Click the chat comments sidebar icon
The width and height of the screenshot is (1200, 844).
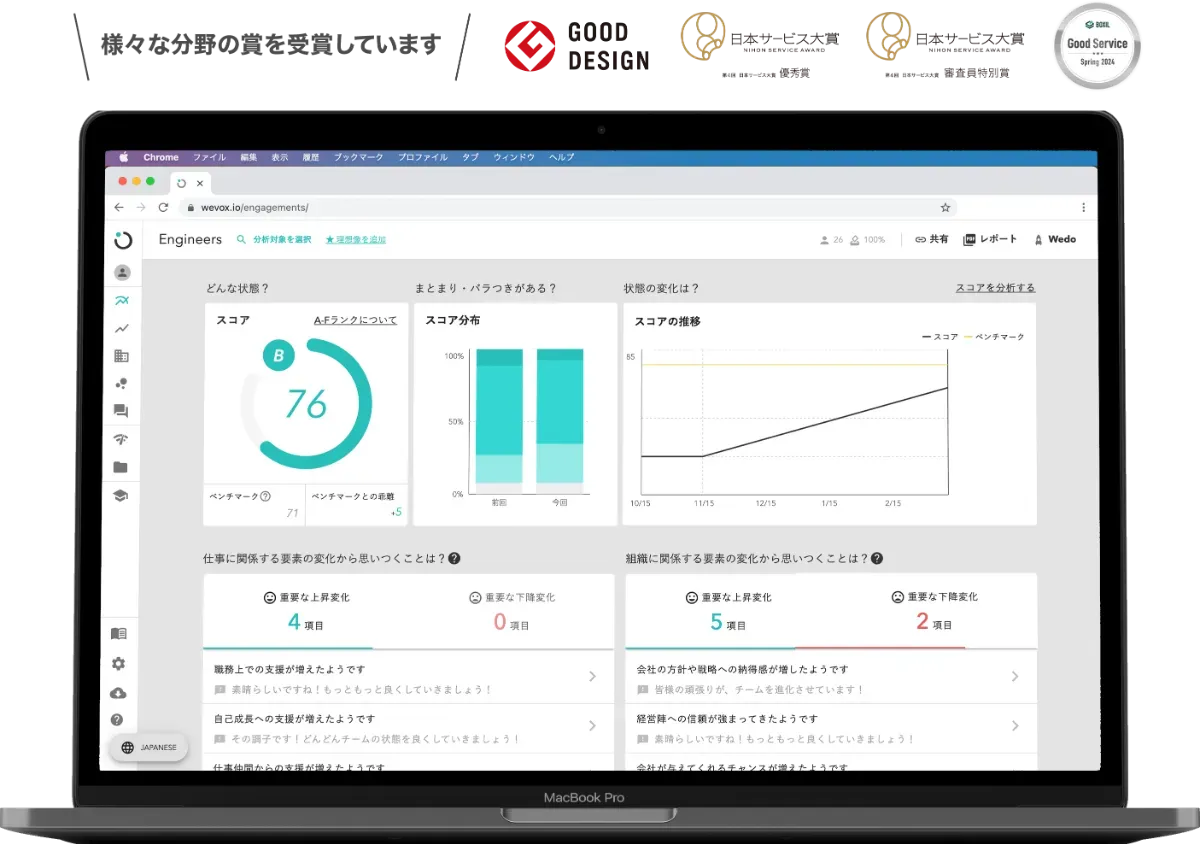tap(122, 411)
